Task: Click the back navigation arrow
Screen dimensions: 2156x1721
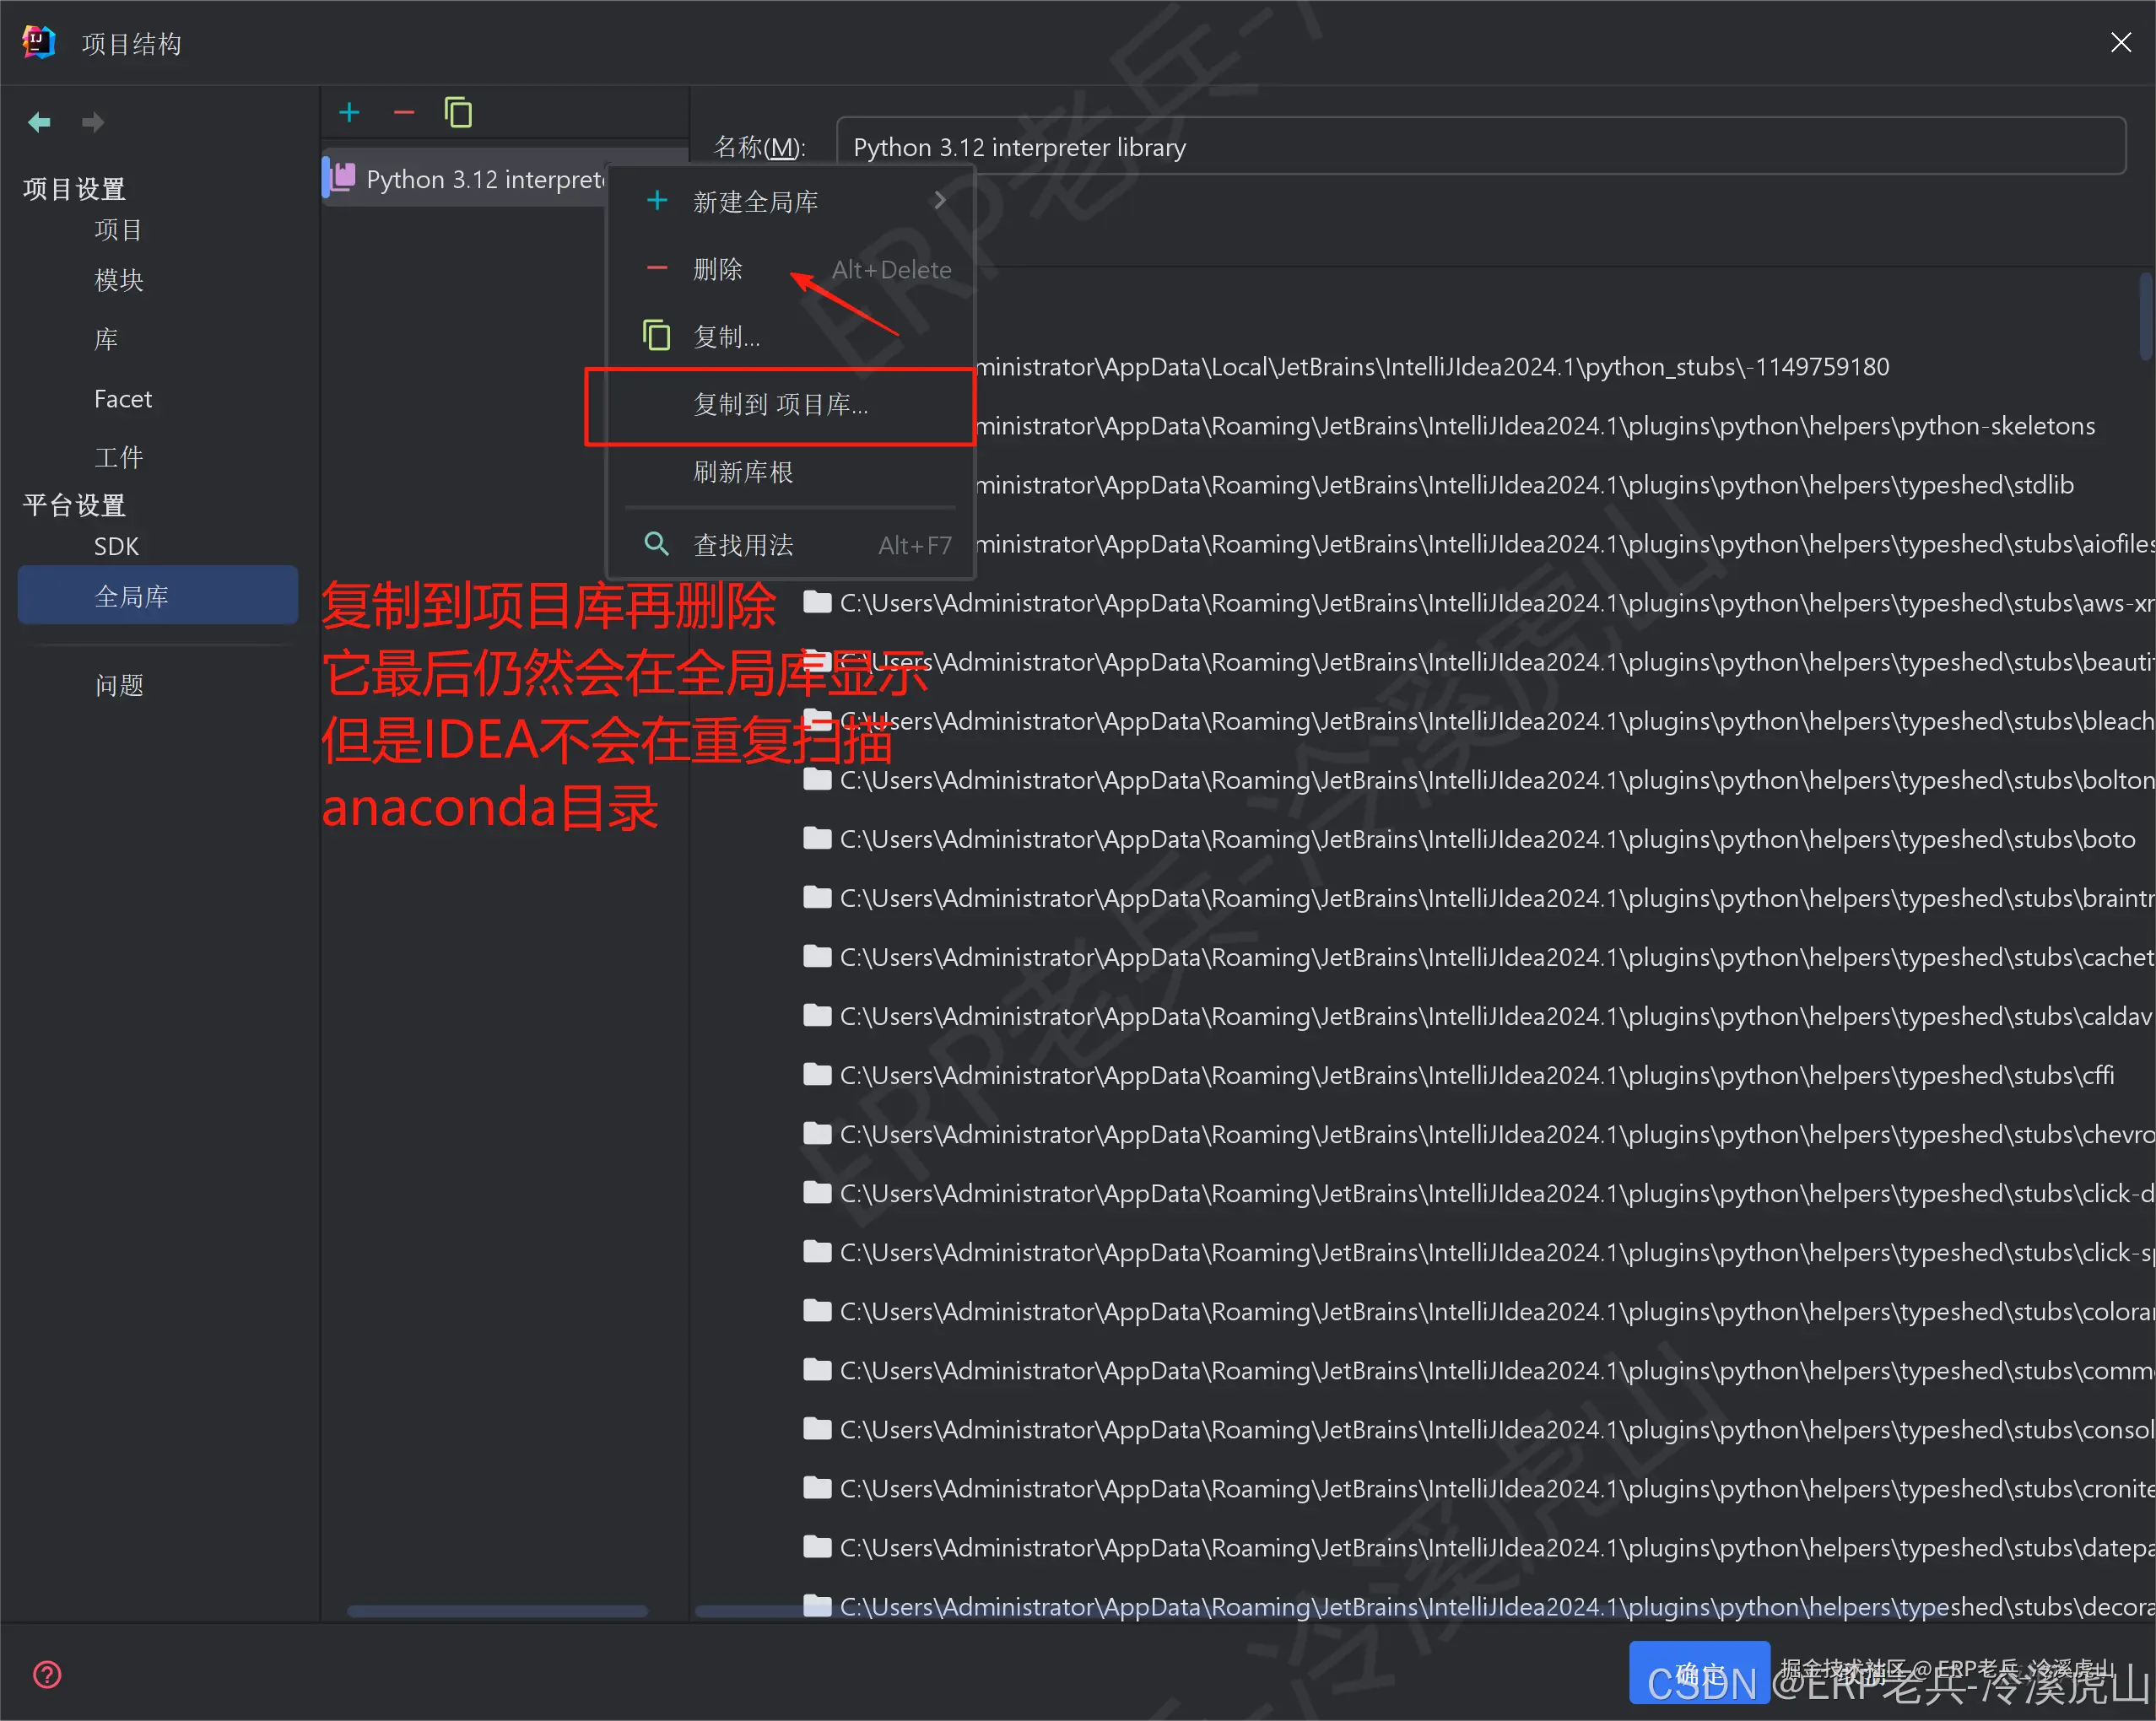Action: click(39, 122)
